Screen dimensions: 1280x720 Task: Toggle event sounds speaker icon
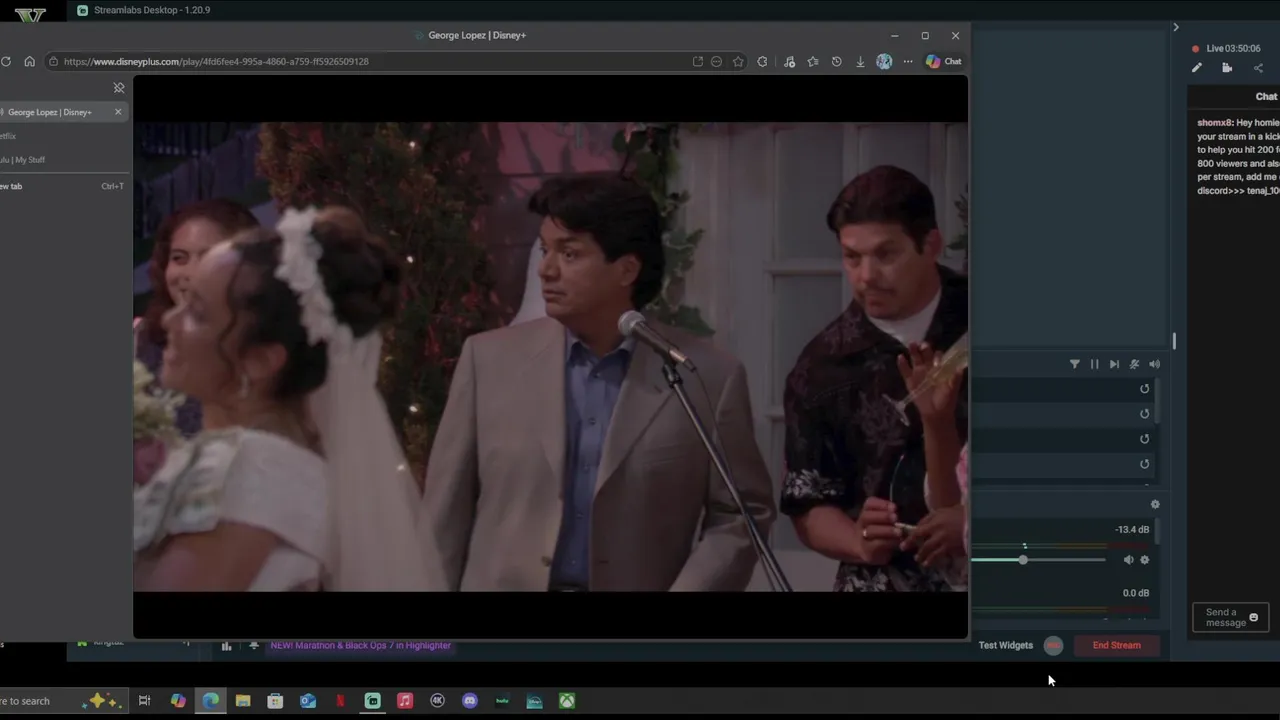[1154, 364]
